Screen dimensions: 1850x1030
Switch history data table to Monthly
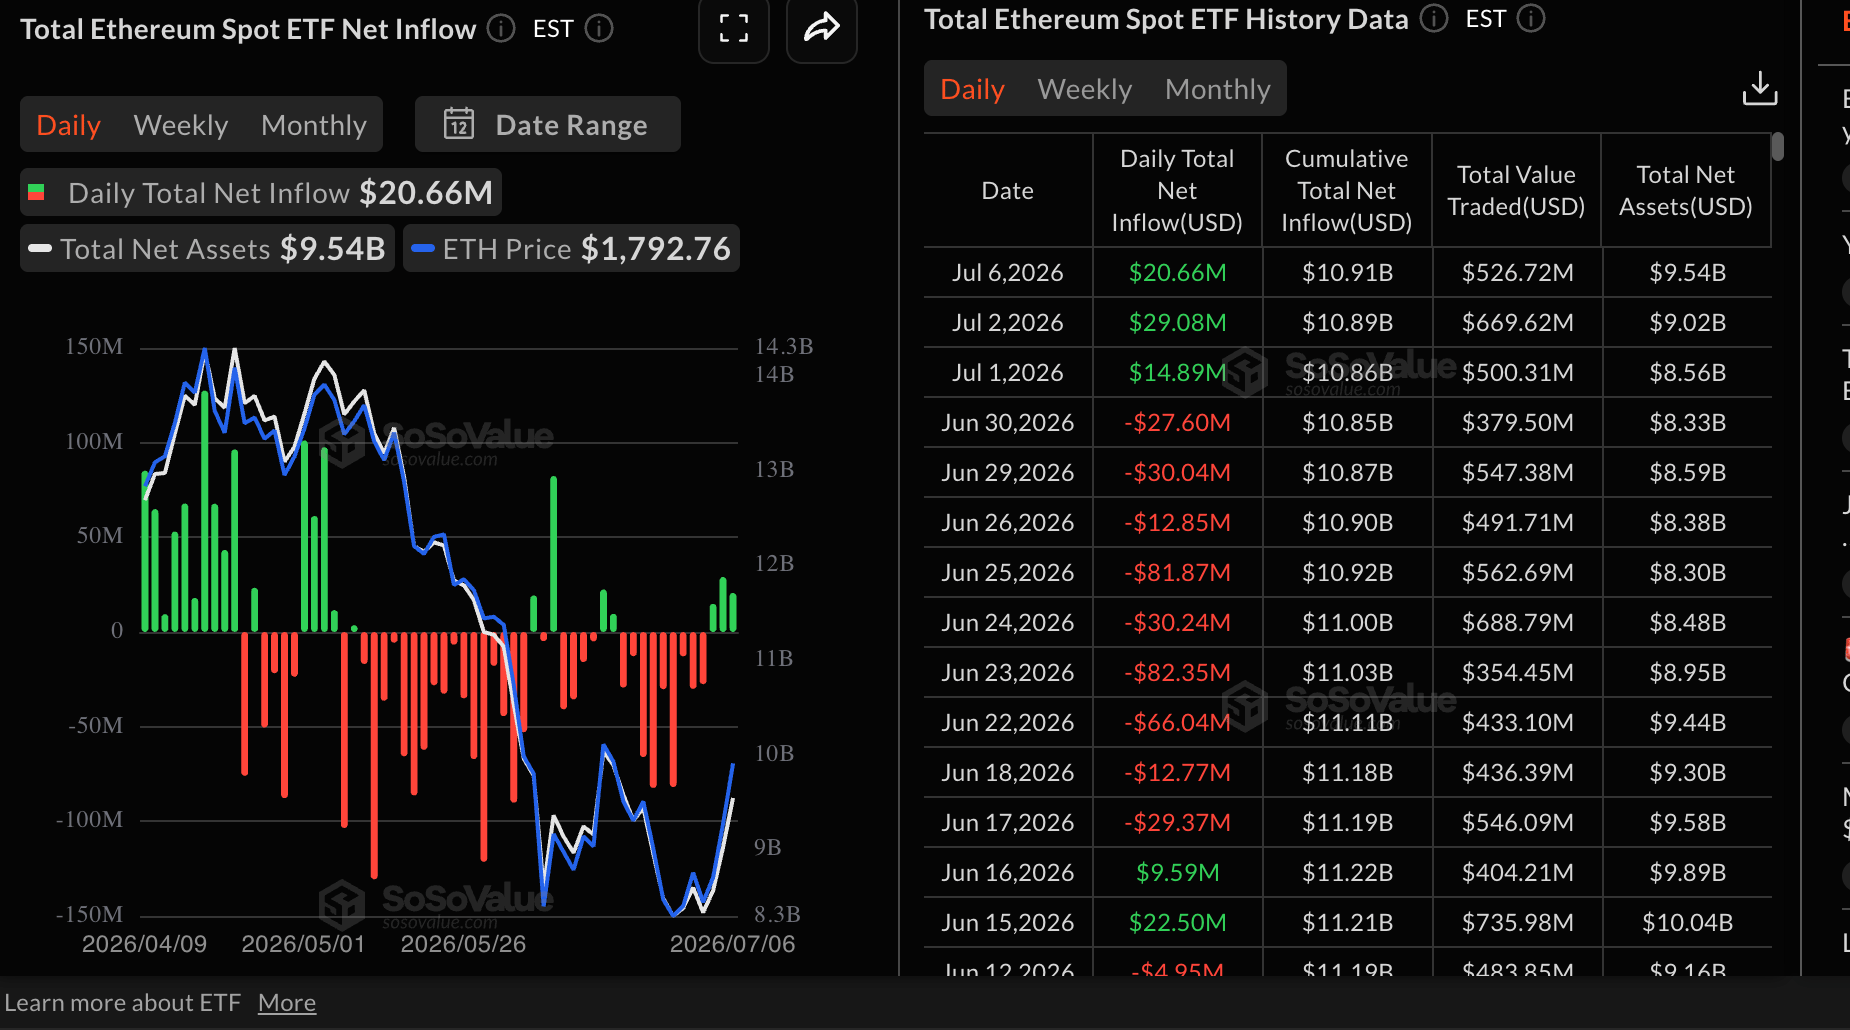1218,89
